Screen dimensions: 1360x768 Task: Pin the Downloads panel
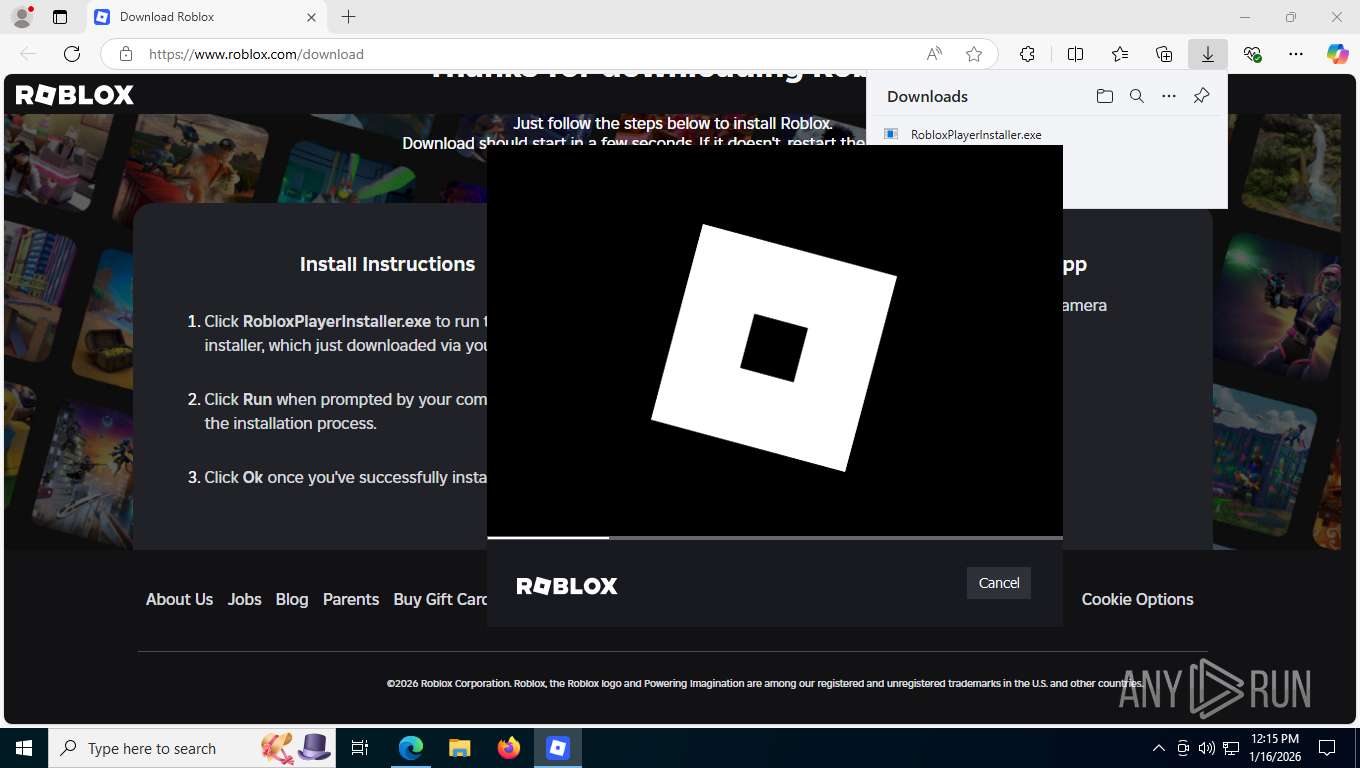click(x=1201, y=96)
